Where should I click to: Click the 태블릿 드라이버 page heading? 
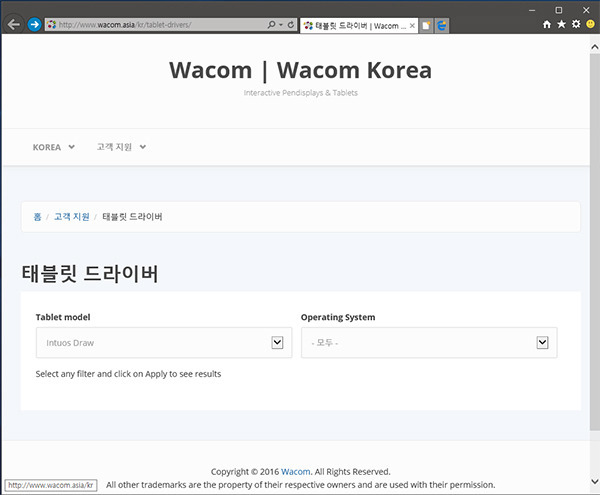click(90, 274)
